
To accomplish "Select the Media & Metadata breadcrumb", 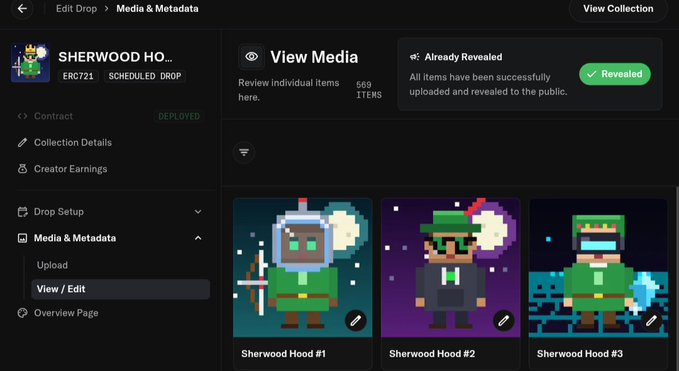I will (x=157, y=9).
